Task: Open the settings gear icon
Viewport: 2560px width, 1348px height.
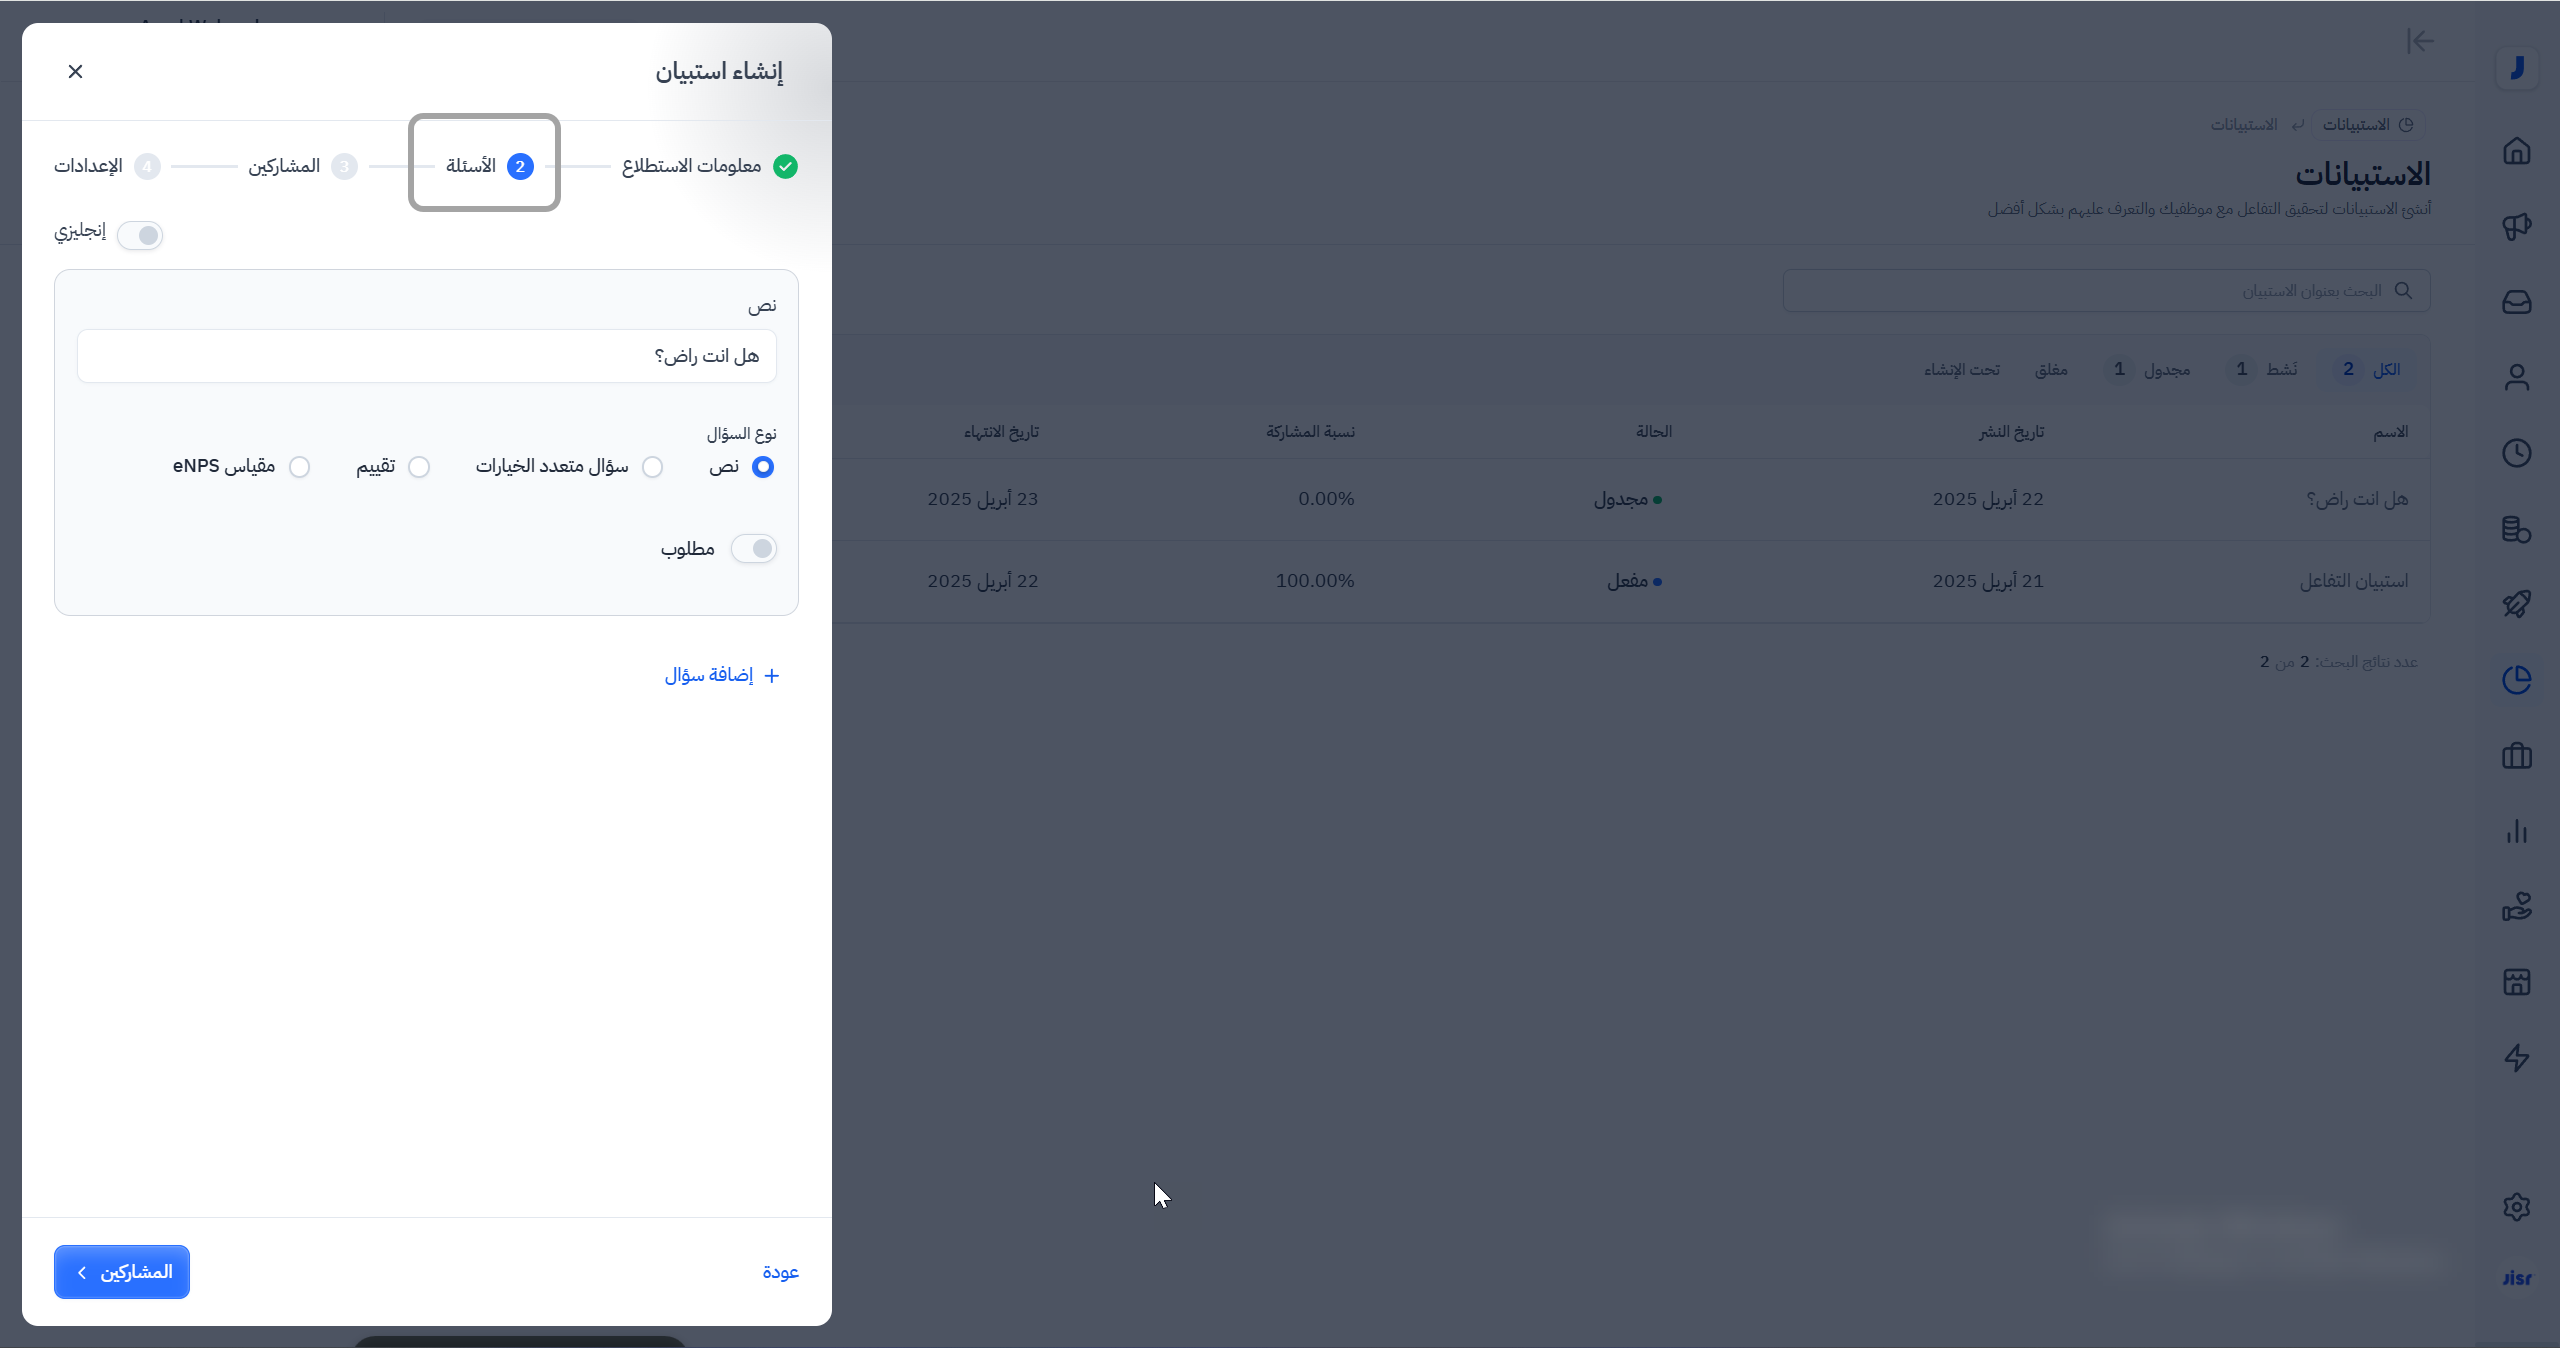Action: pyautogui.click(x=2516, y=1207)
